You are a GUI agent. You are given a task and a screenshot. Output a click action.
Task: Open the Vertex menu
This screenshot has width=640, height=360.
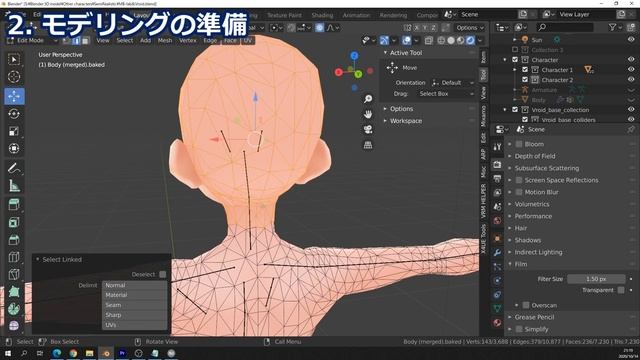click(x=188, y=40)
